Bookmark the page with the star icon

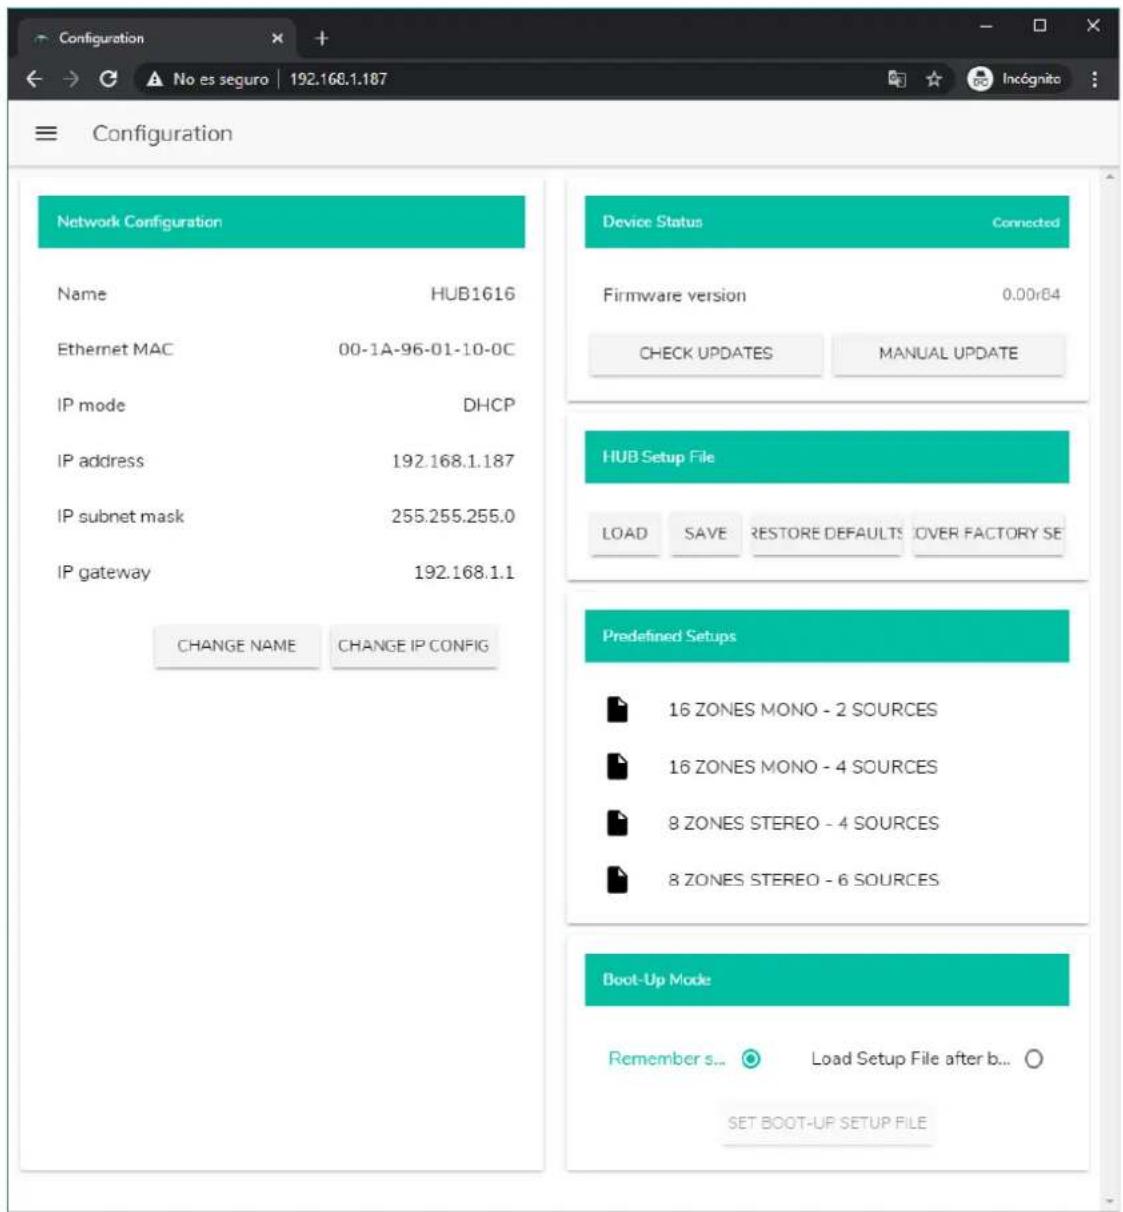(933, 79)
